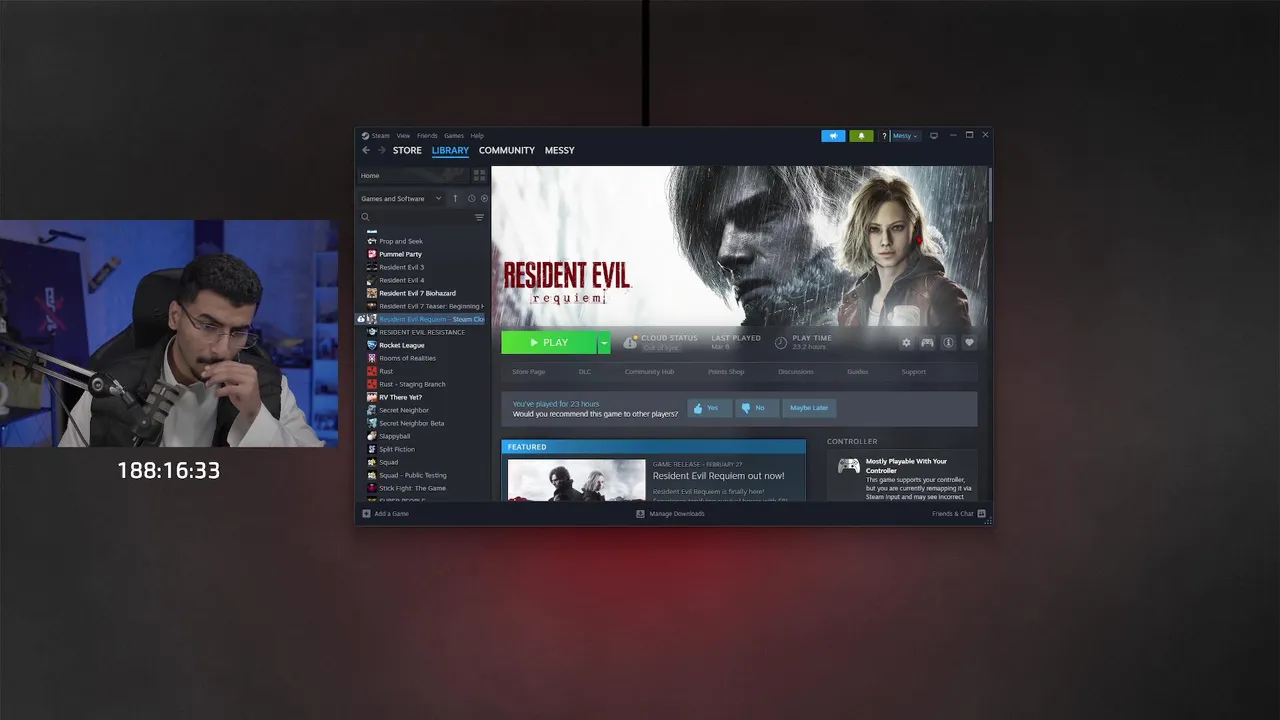The height and width of the screenshot is (720, 1280).
Task: Go forward with the right arrow
Action: click(x=381, y=150)
